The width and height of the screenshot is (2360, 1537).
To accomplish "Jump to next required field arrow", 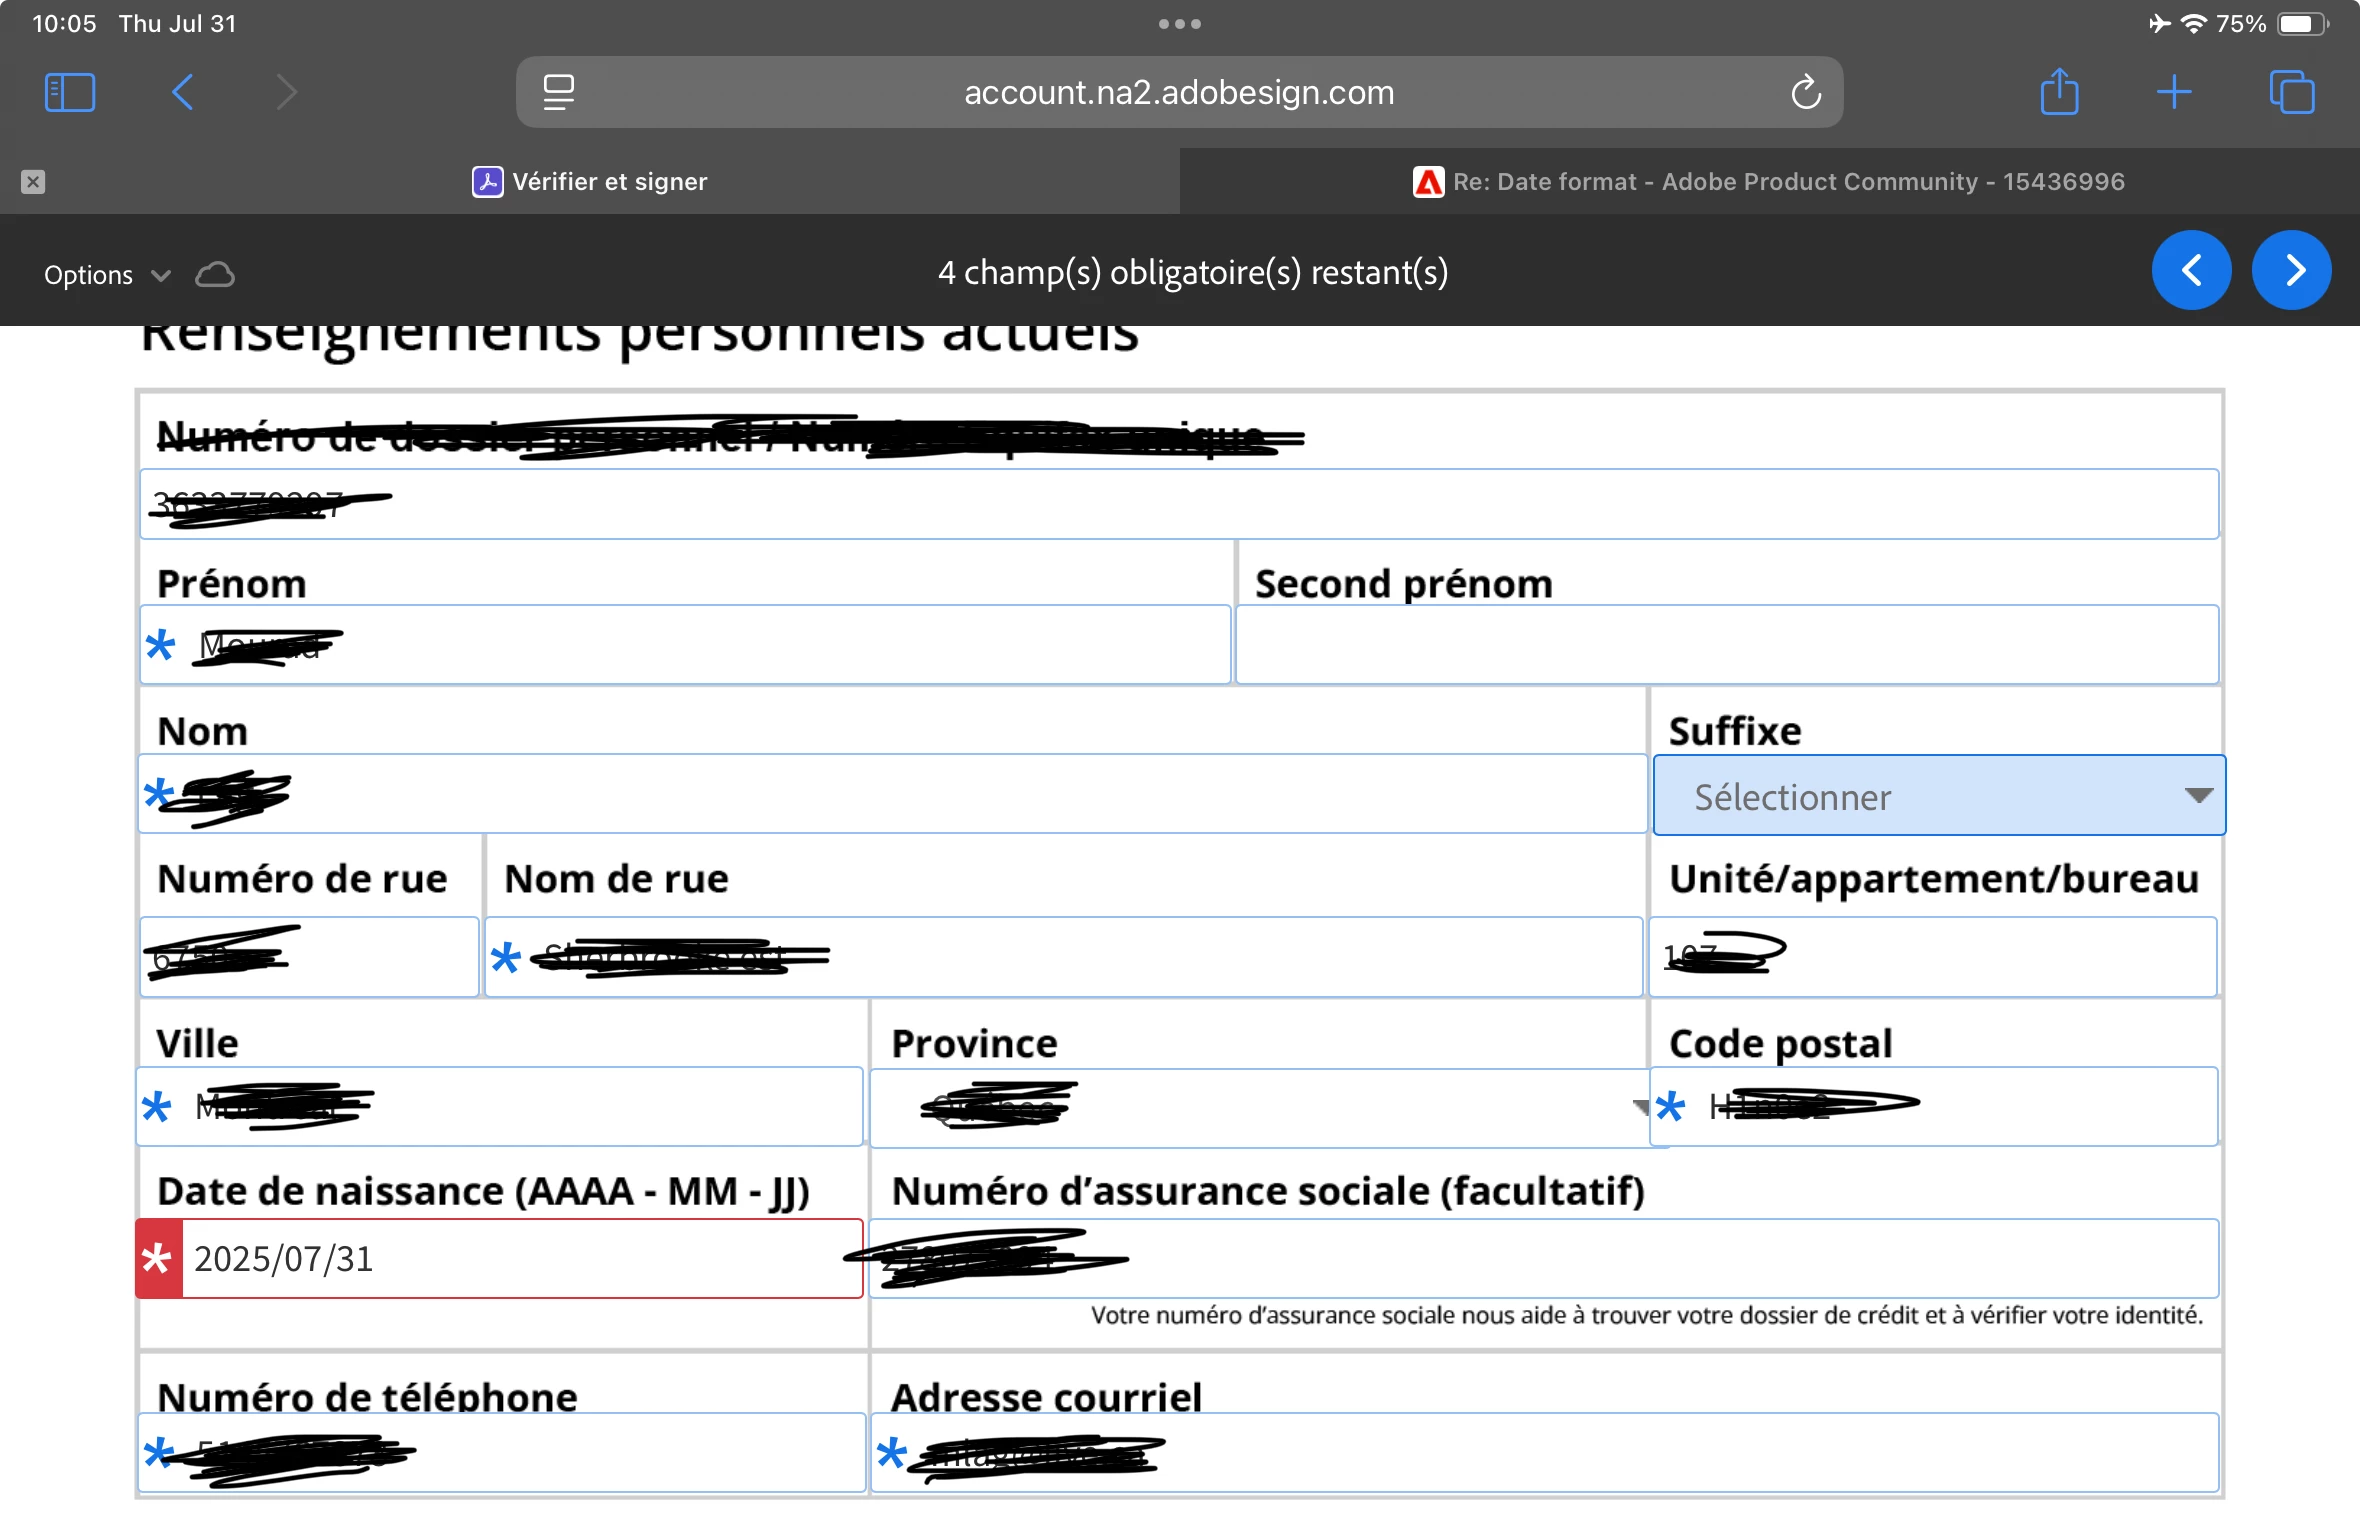I will pyautogui.click(x=2291, y=270).
